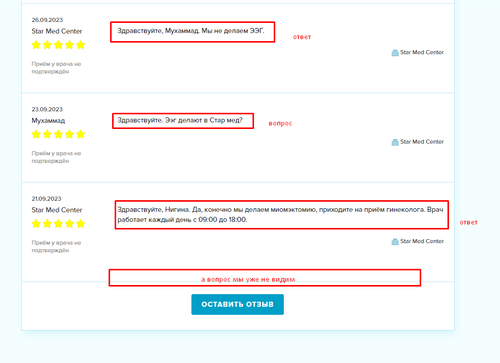The width and height of the screenshot is (500, 363).
Task: Select the date 21.09.2023
Action: click(x=46, y=199)
